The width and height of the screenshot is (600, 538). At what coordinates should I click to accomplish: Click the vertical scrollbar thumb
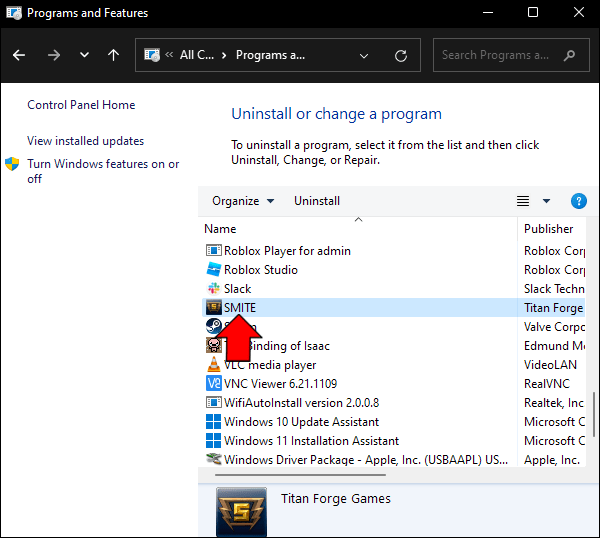(x=593, y=414)
